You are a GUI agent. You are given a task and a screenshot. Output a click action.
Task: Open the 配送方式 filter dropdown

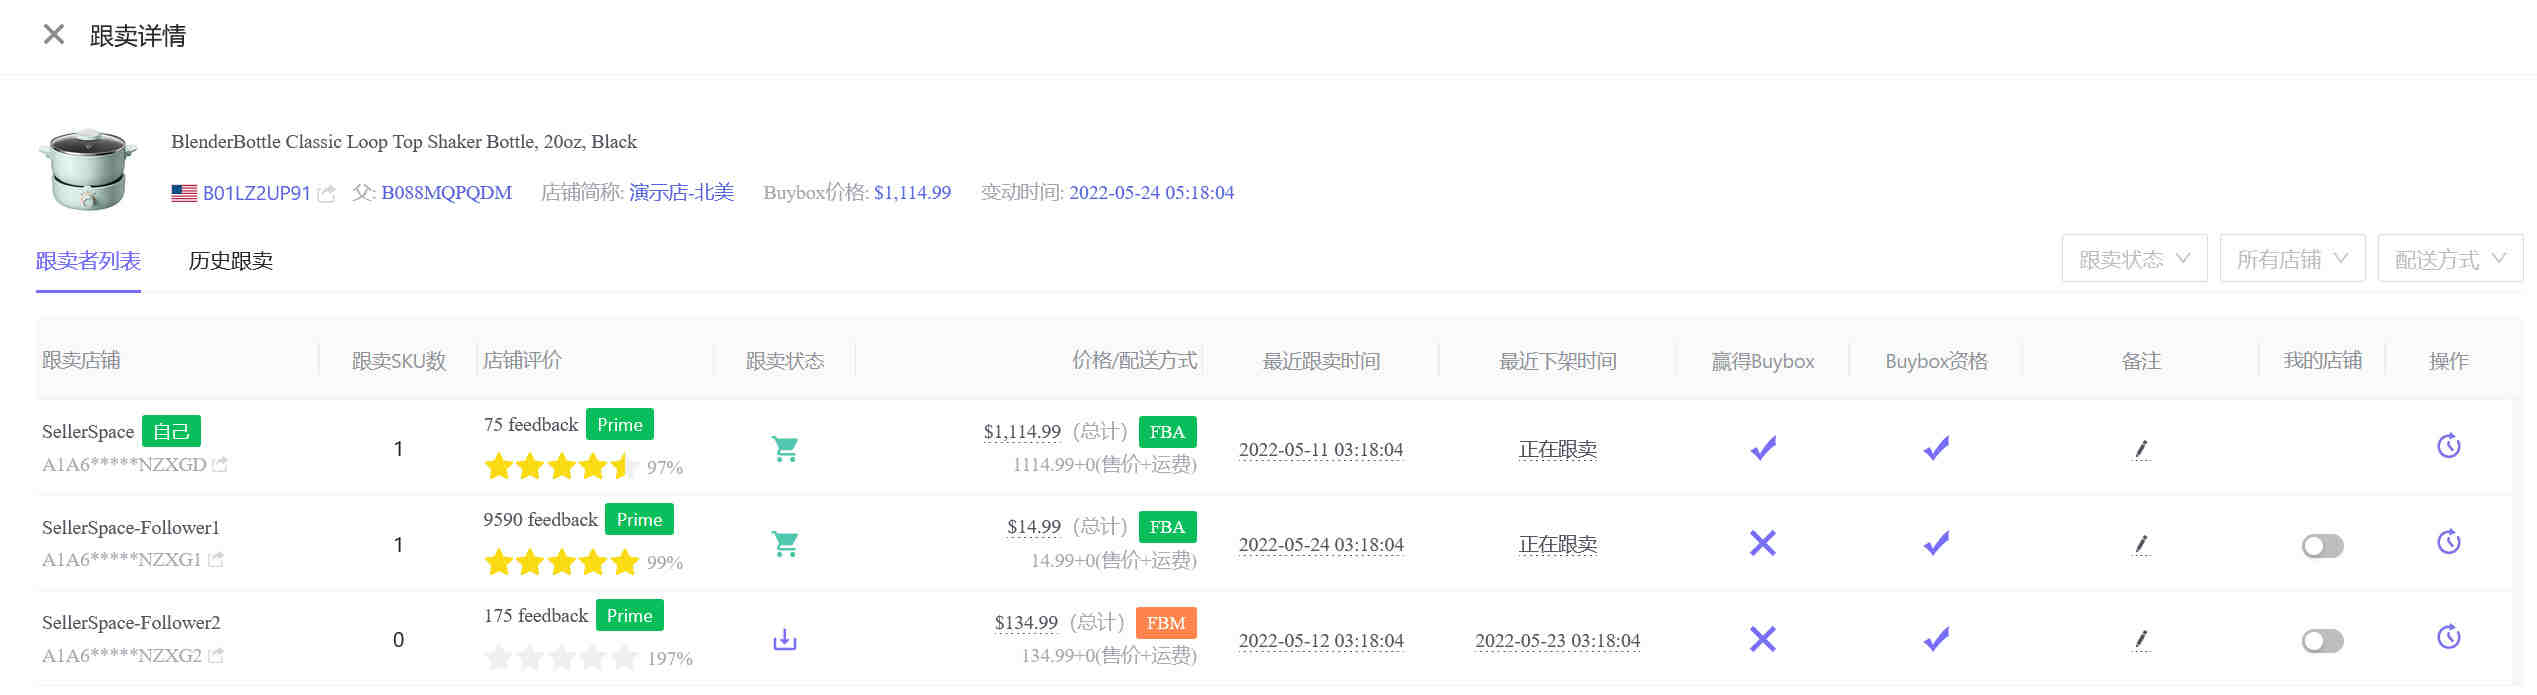tap(2450, 259)
